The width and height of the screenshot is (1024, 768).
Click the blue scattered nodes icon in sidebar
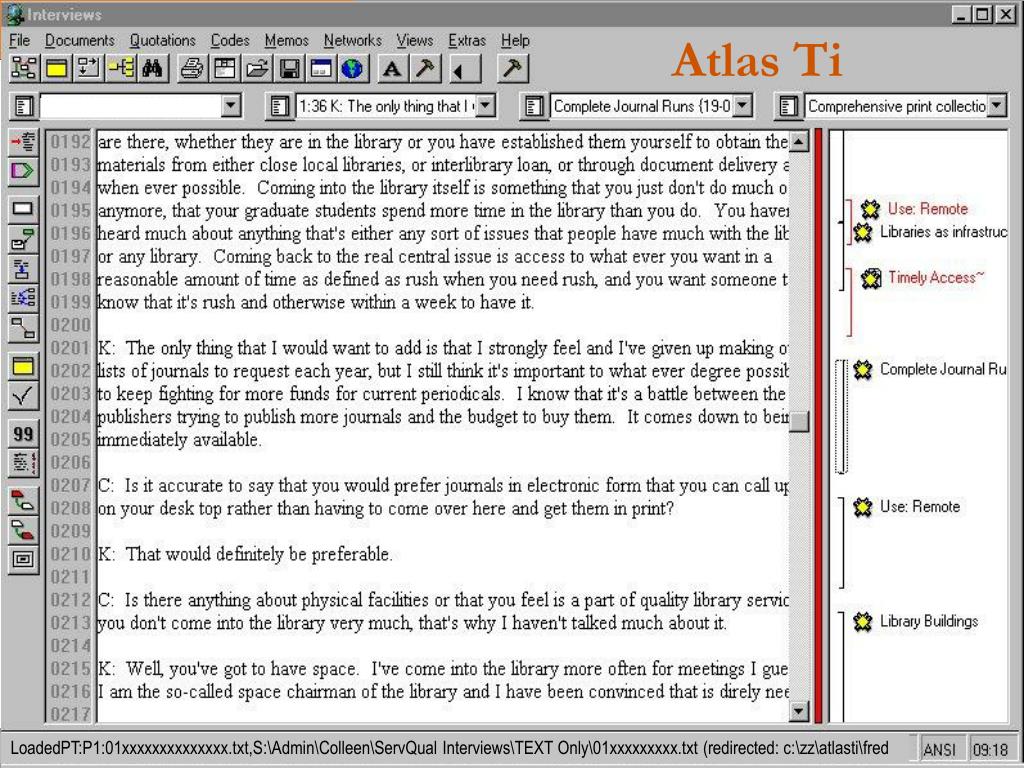tap(23, 298)
